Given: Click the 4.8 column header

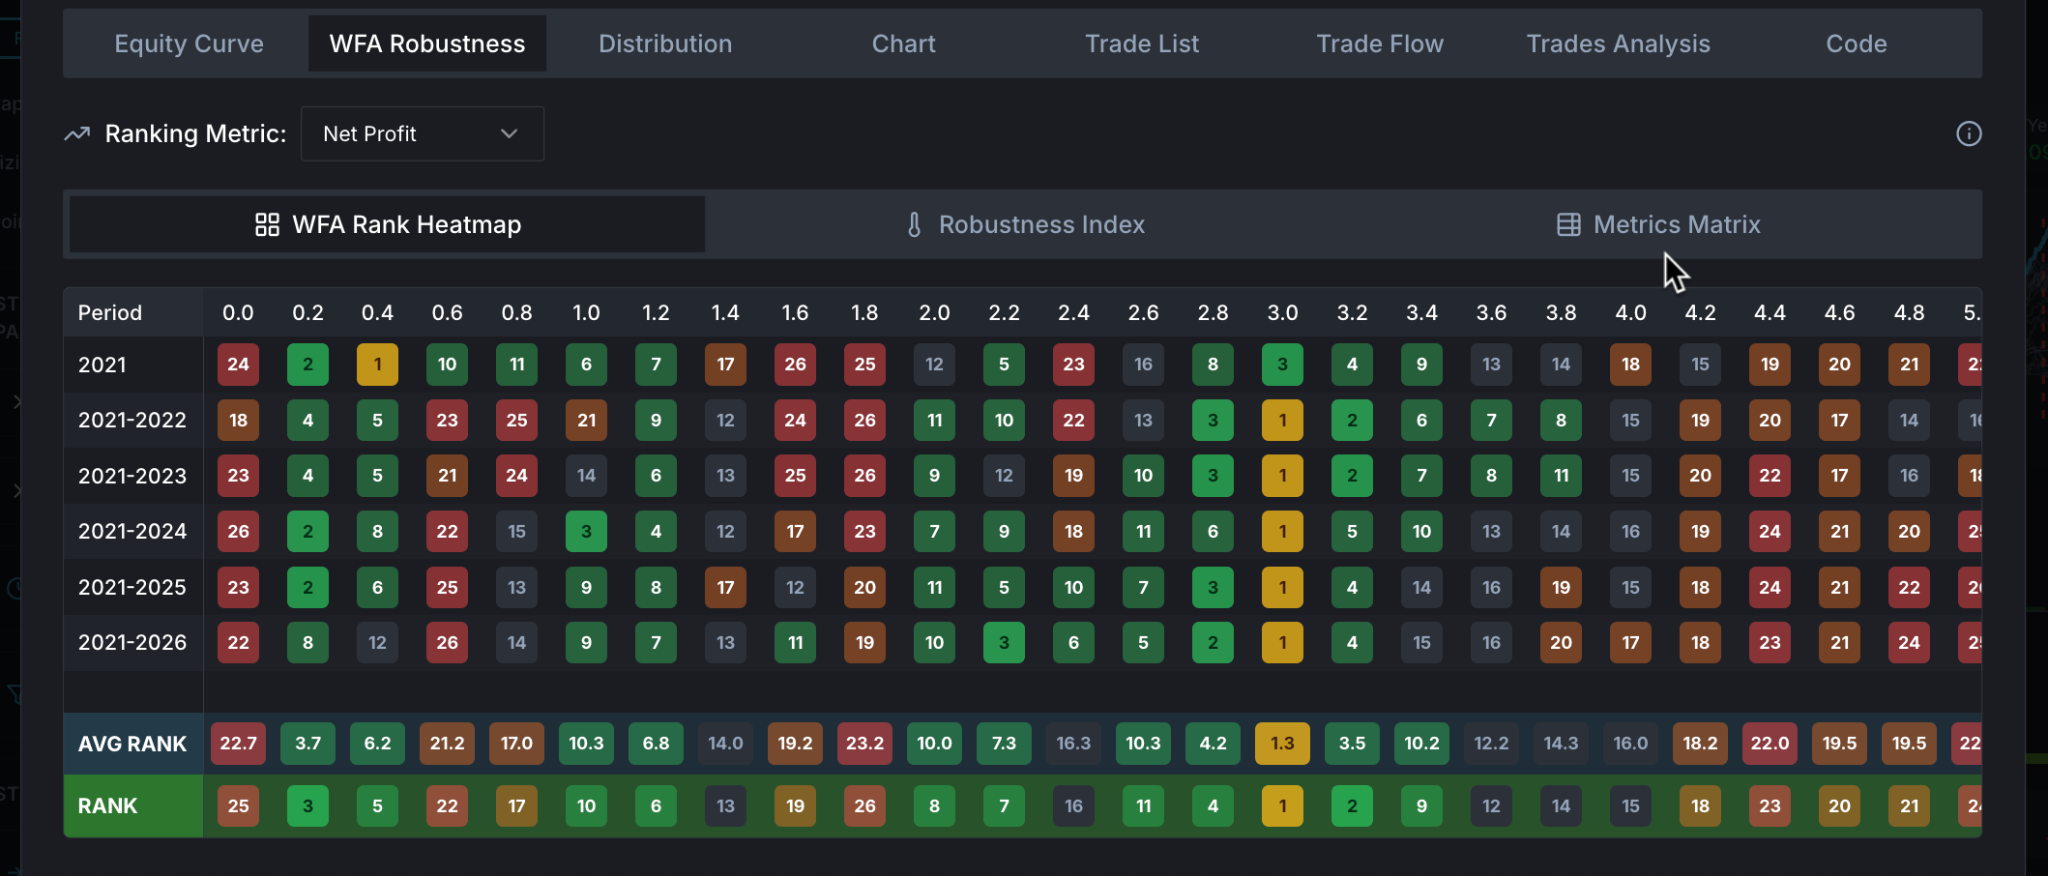Looking at the screenshot, I should click(1909, 313).
